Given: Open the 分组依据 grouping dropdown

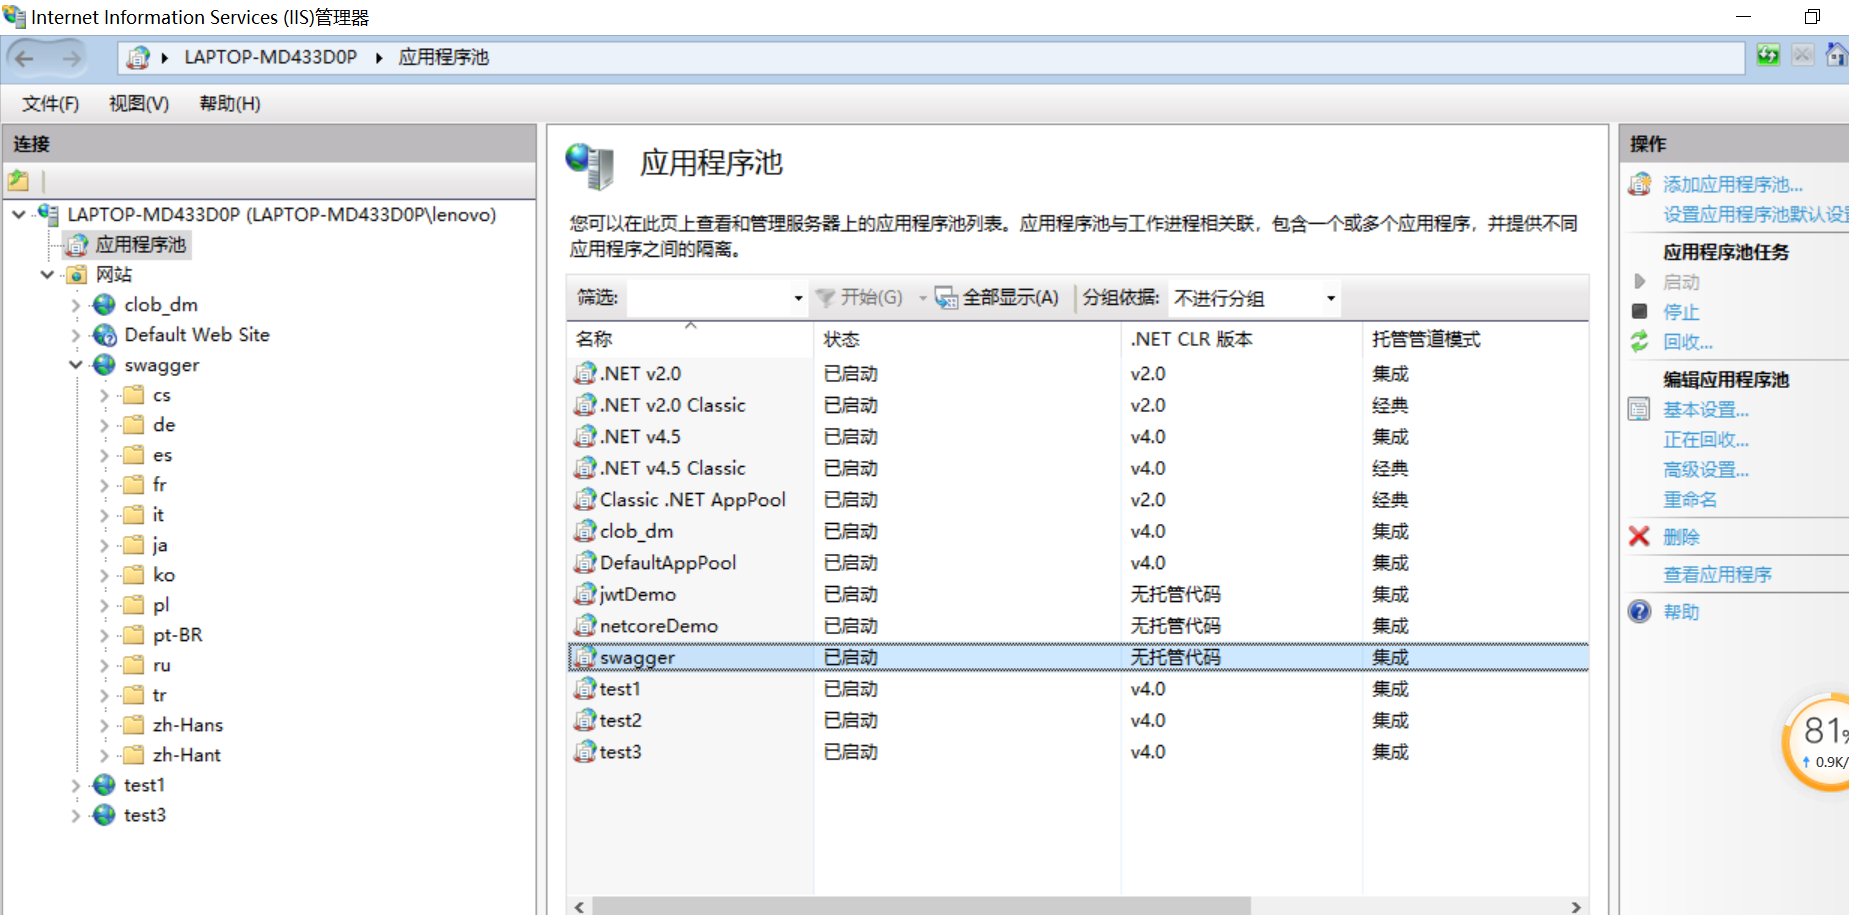Looking at the screenshot, I should (x=1331, y=298).
